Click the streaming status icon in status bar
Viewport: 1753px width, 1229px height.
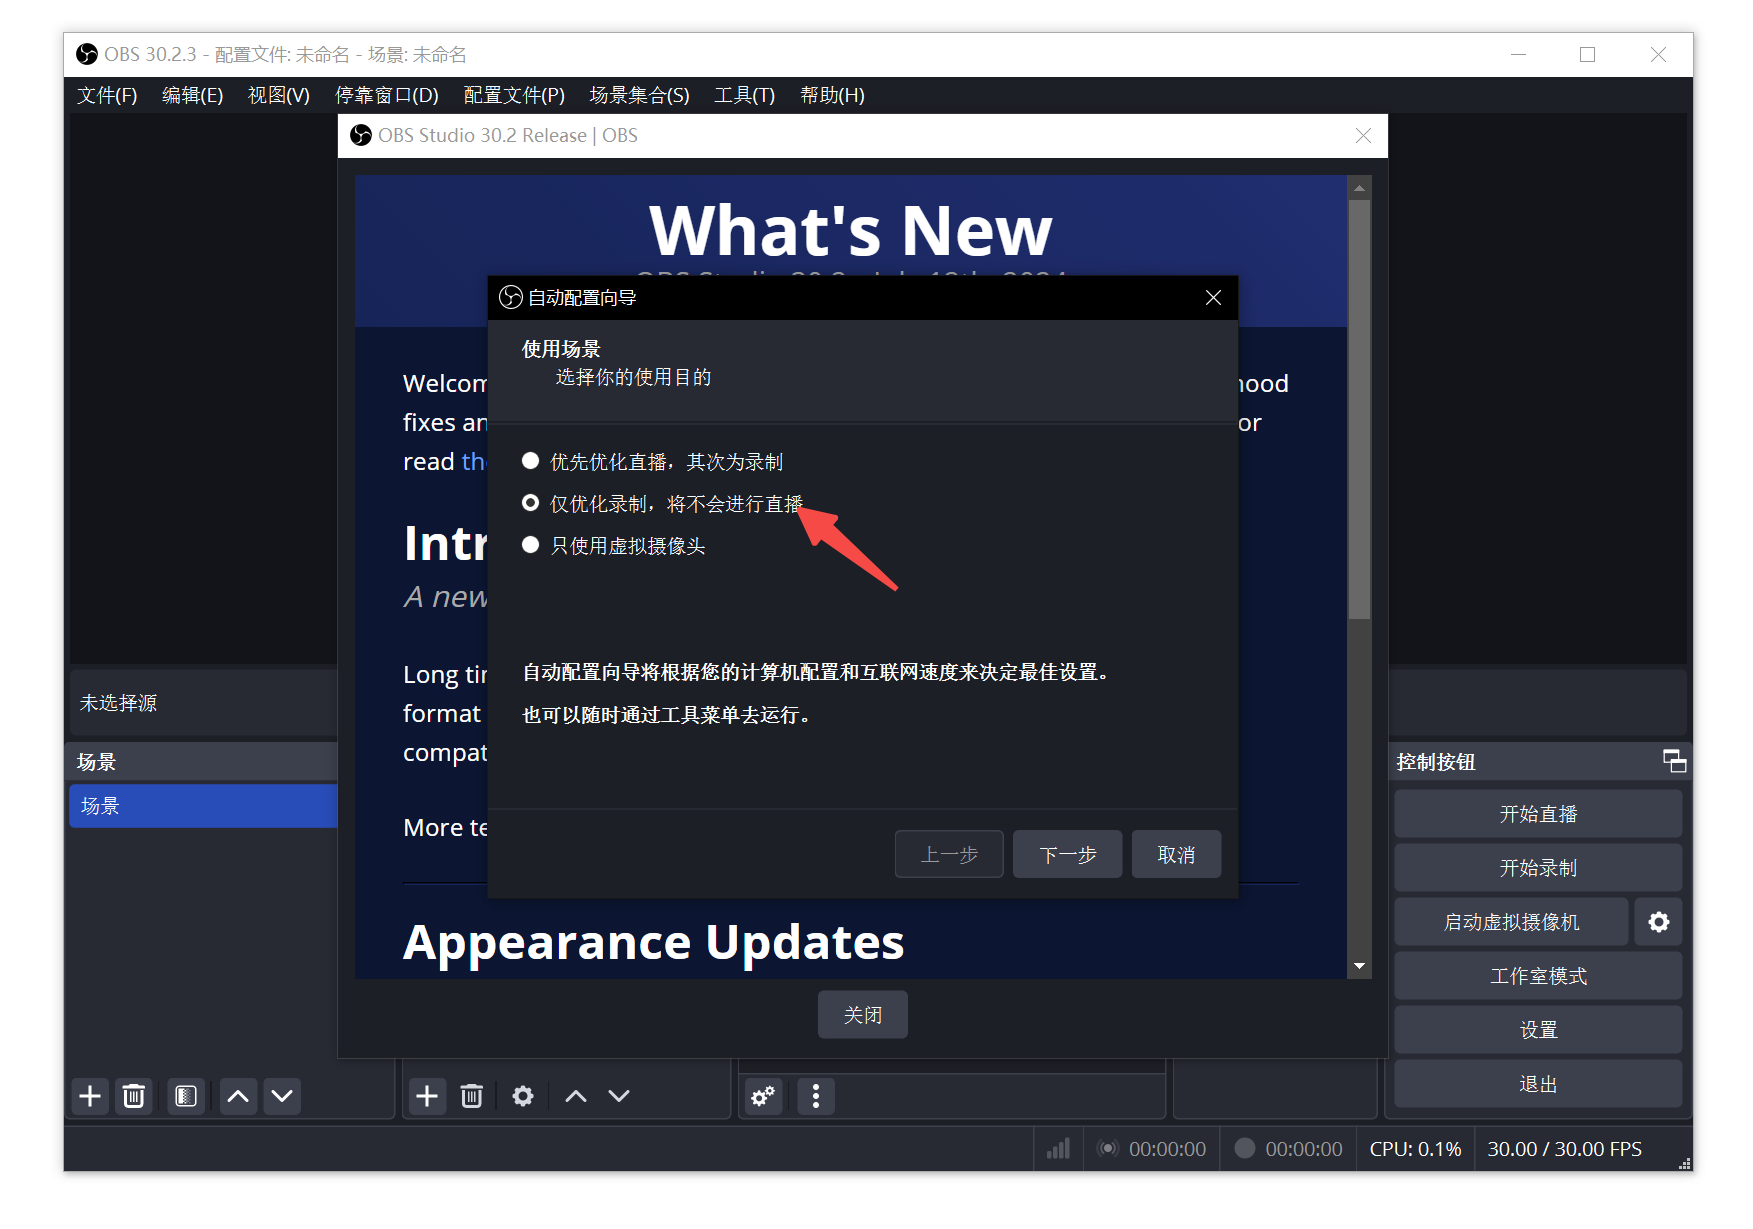[1107, 1149]
